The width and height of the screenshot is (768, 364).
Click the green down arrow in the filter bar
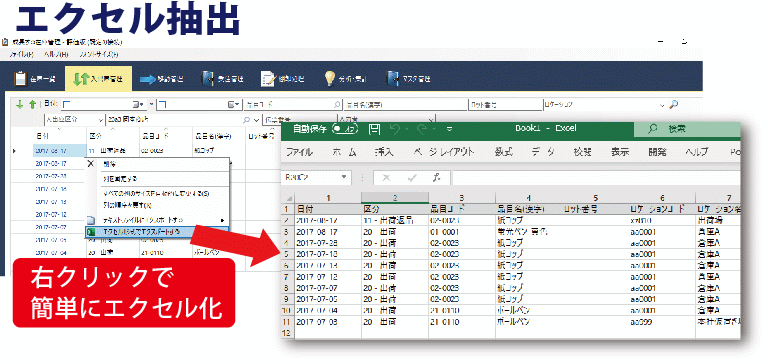pos(20,104)
